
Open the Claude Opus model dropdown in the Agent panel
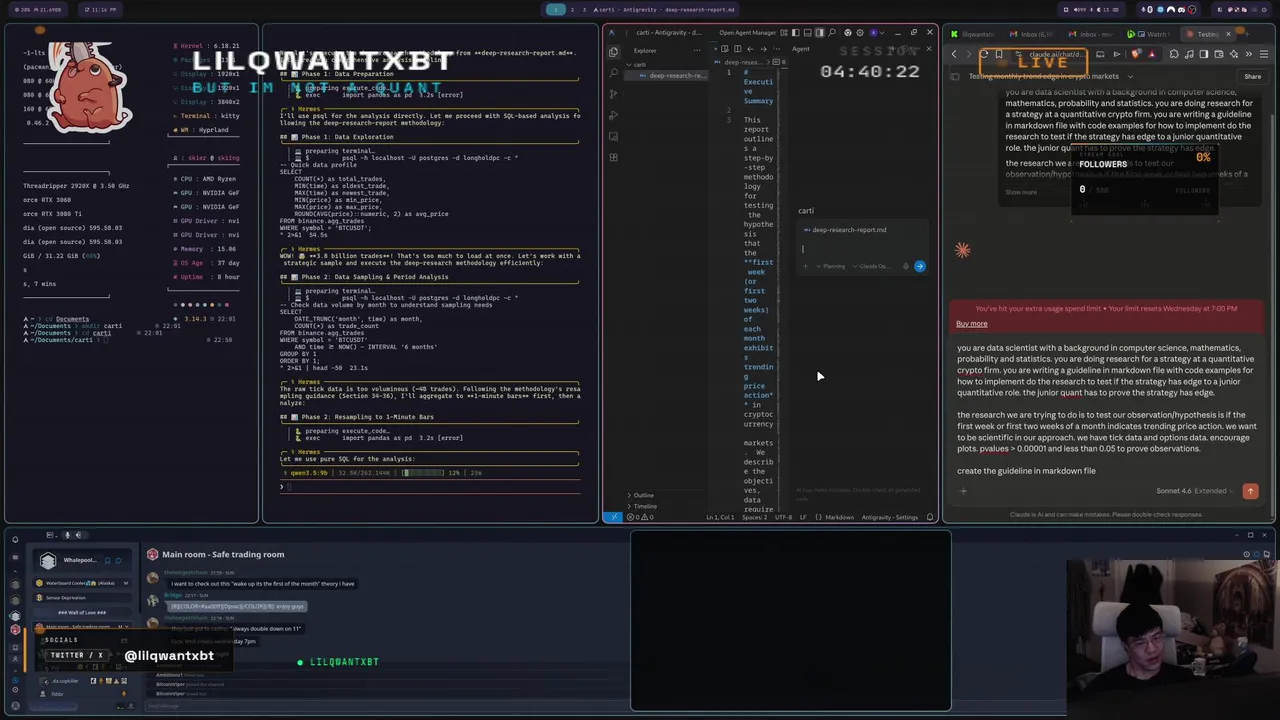872,266
